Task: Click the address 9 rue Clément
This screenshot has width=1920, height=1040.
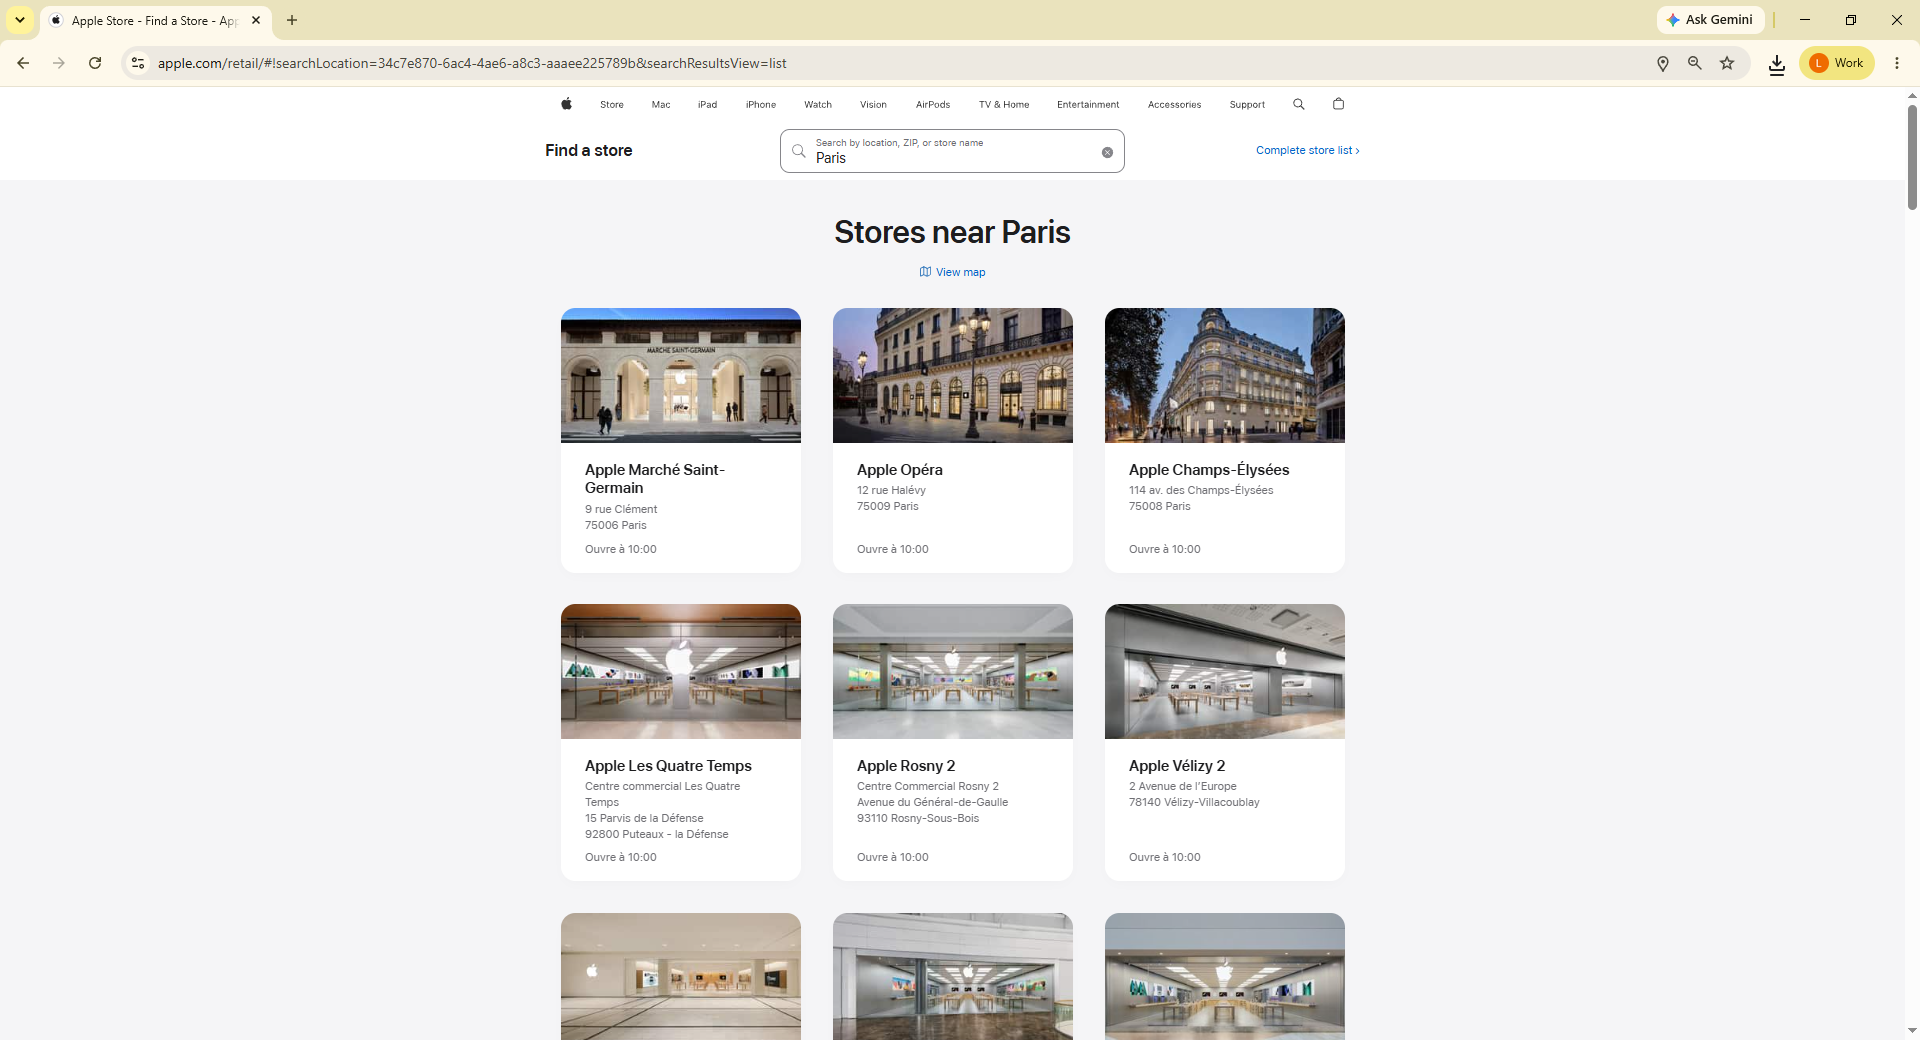Action: tap(621, 509)
